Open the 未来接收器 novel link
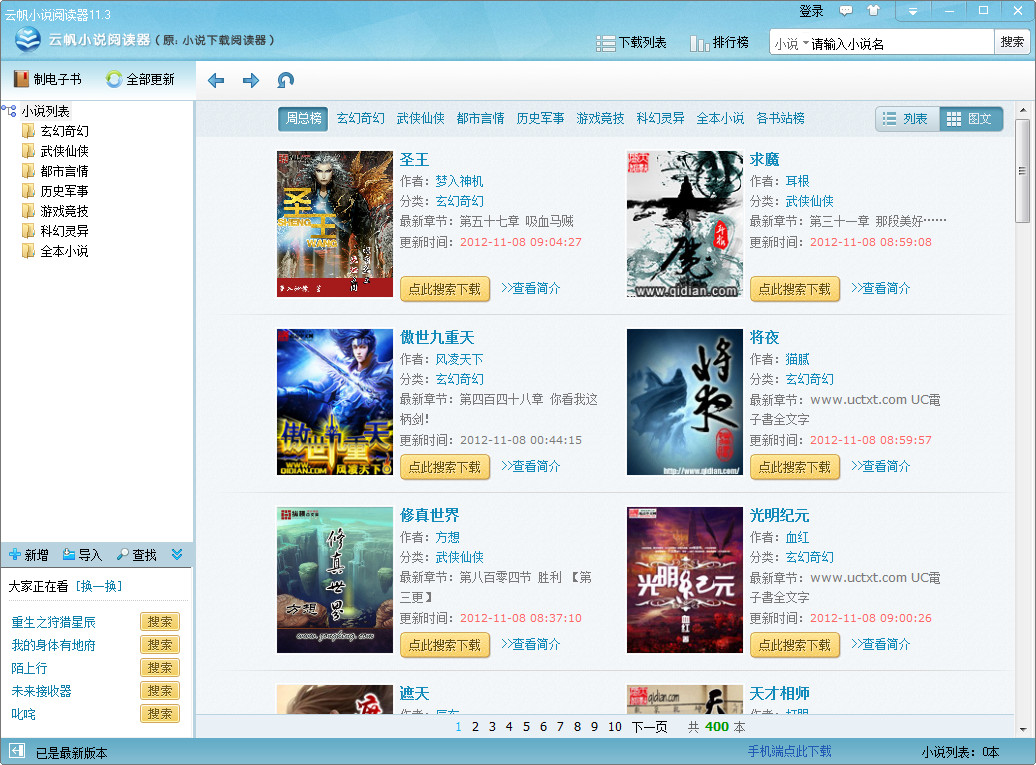Screen dimensions: 1036x765 (x=42, y=691)
